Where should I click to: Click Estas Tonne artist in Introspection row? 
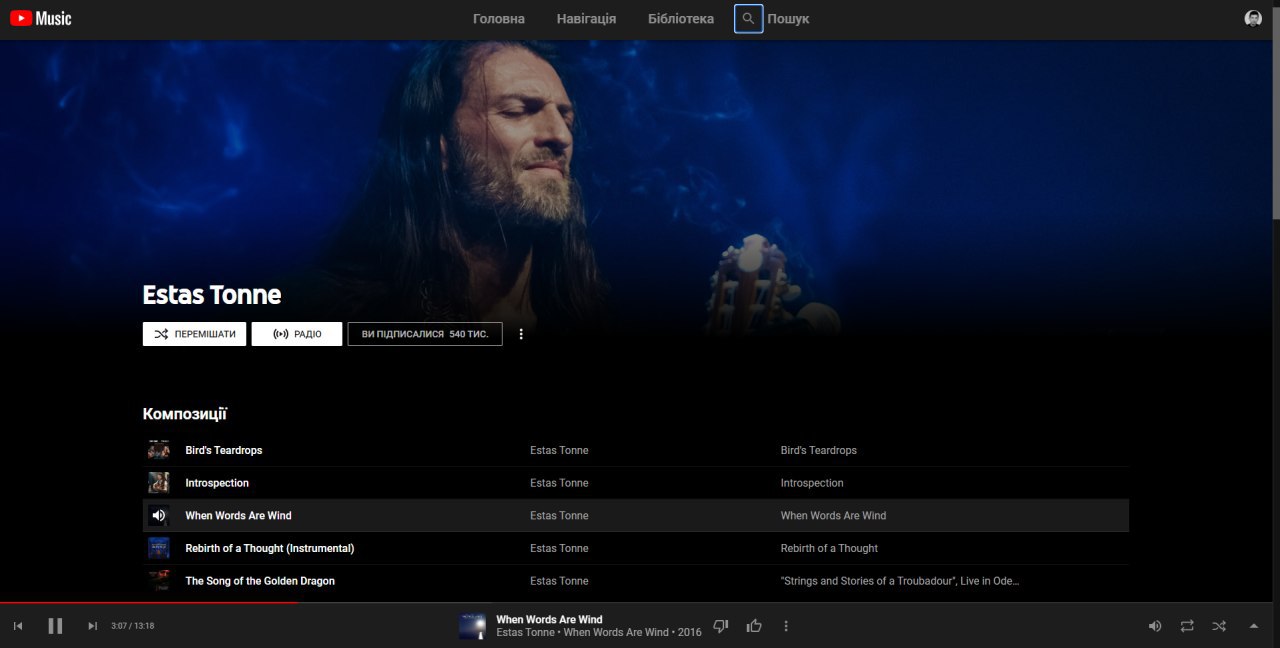click(x=559, y=483)
